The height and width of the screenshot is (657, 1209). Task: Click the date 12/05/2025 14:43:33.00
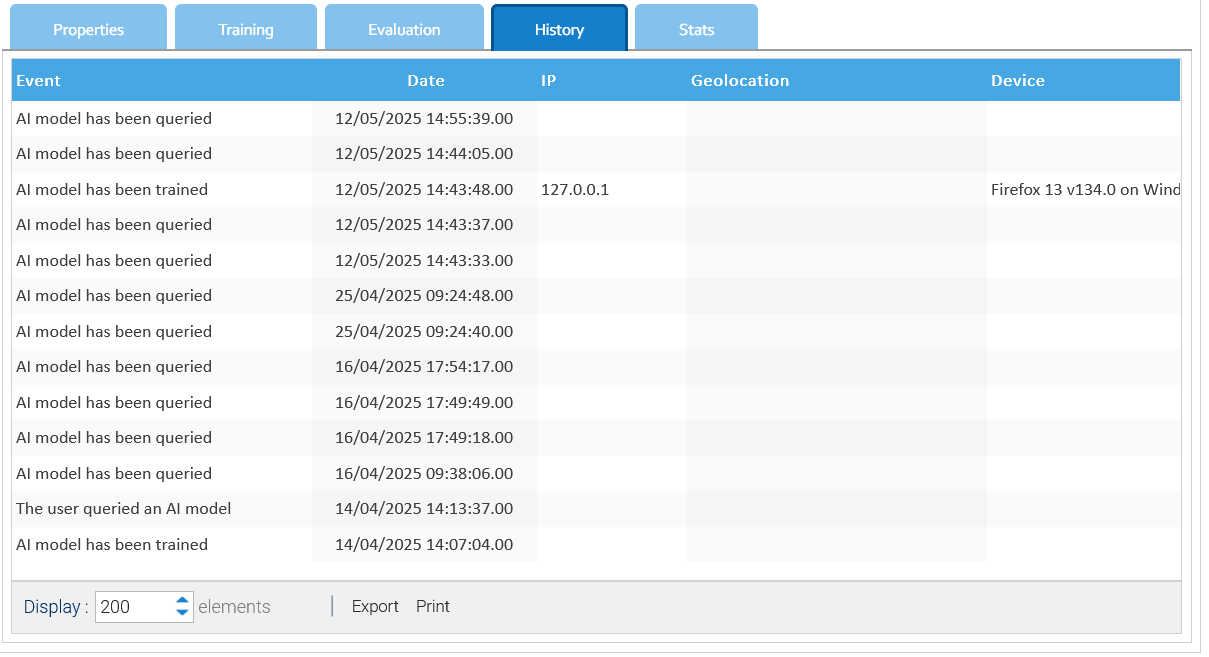pos(424,261)
